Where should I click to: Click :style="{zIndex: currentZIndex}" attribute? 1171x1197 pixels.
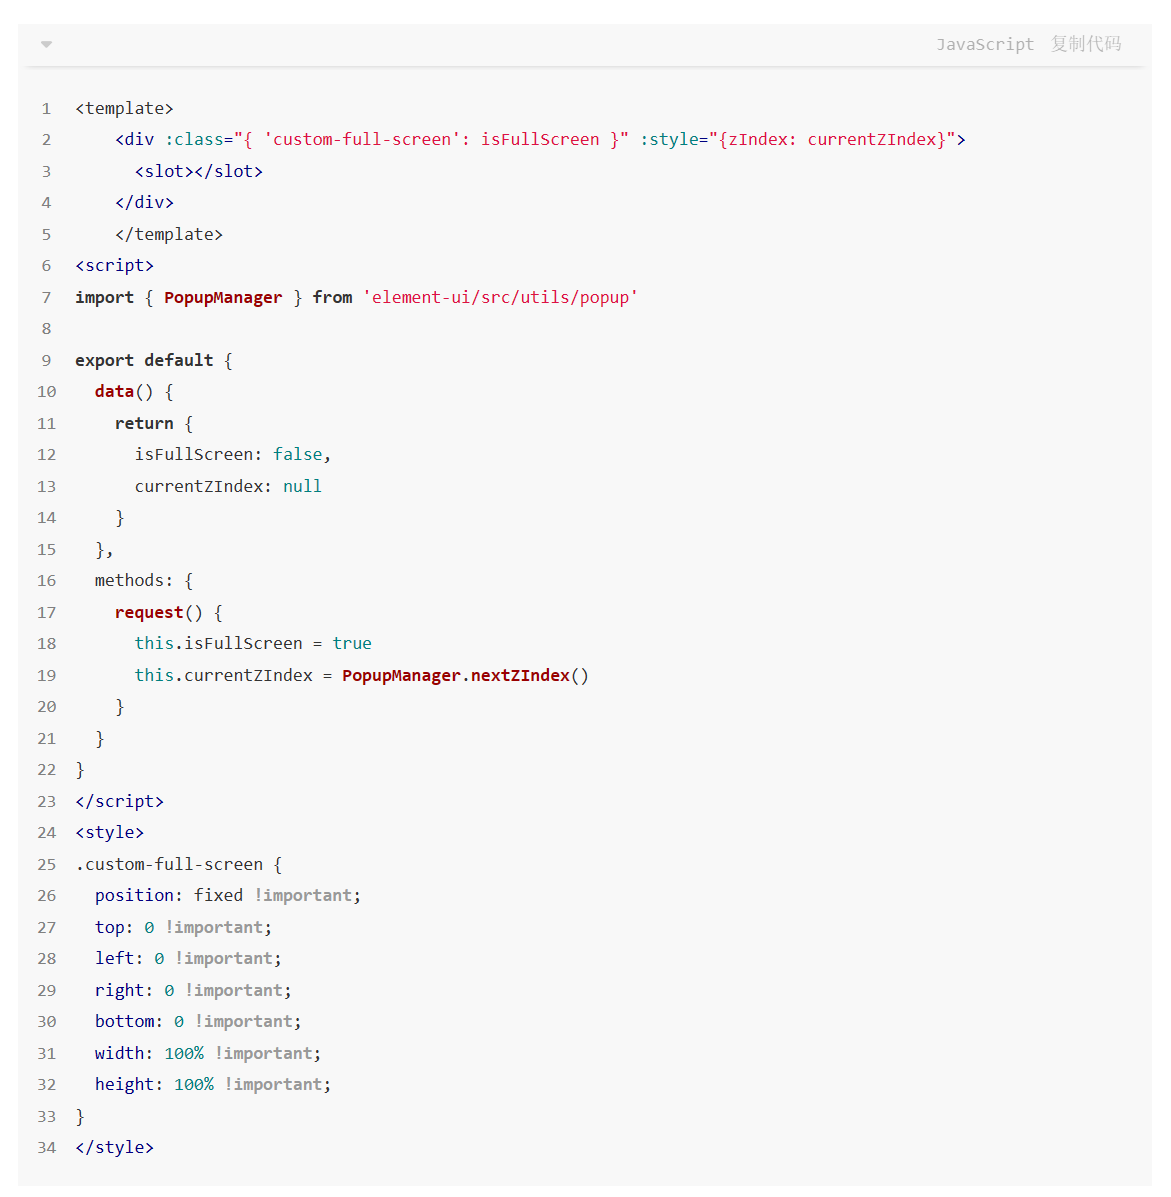798,140
